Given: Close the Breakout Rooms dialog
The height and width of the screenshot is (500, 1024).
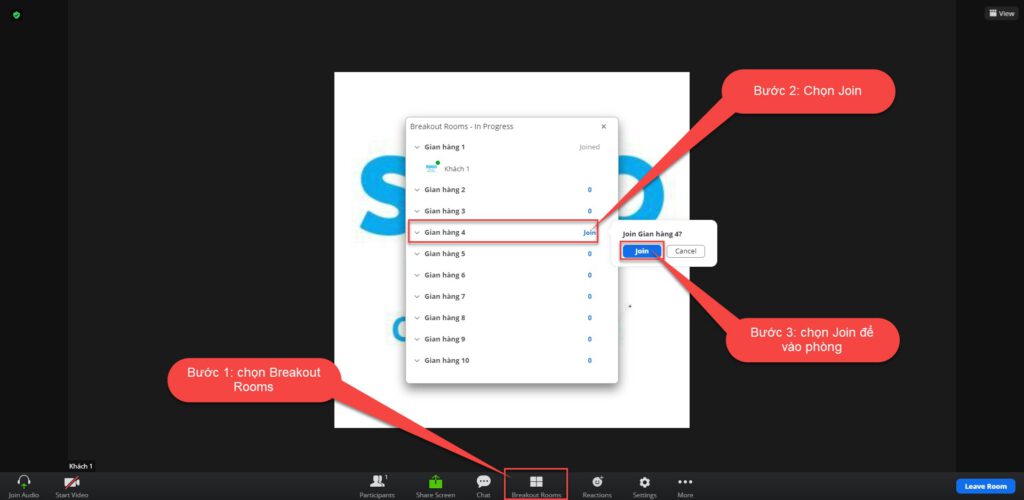Looking at the screenshot, I should click(603, 127).
